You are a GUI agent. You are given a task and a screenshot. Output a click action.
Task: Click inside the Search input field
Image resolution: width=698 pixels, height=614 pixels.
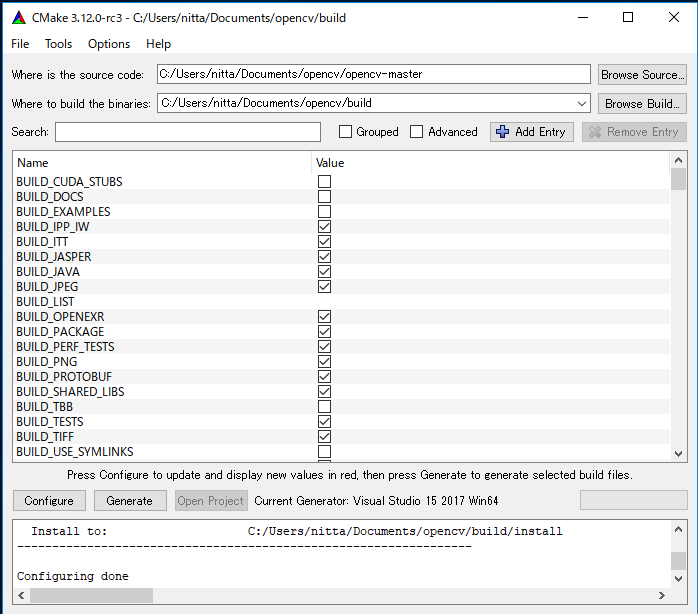click(x=188, y=132)
